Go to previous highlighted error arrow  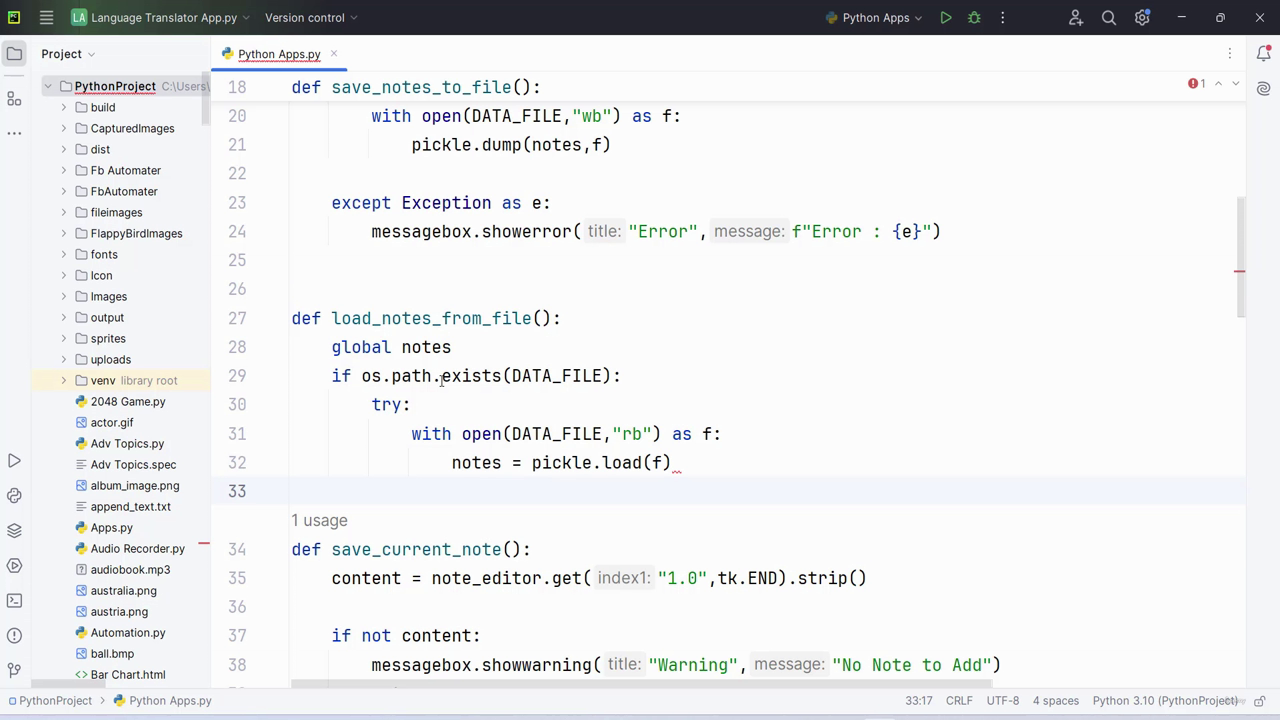(1218, 84)
